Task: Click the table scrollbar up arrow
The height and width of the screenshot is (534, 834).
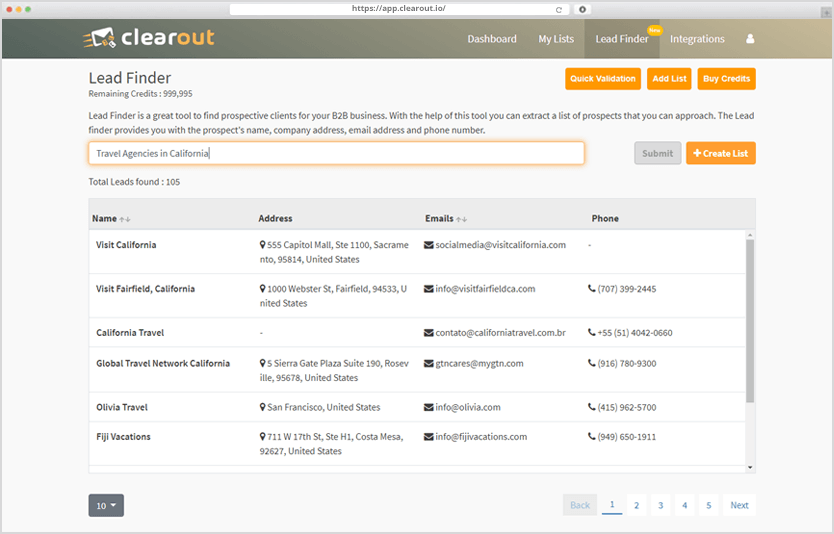Action: (x=750, y=235)
